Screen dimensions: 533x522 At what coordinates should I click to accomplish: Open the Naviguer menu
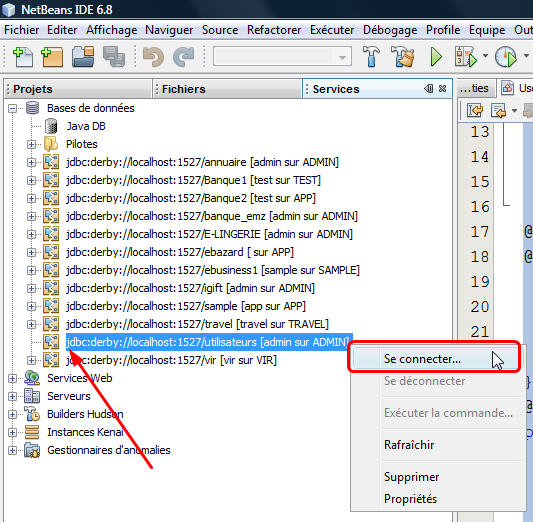(x=169, y=30)
